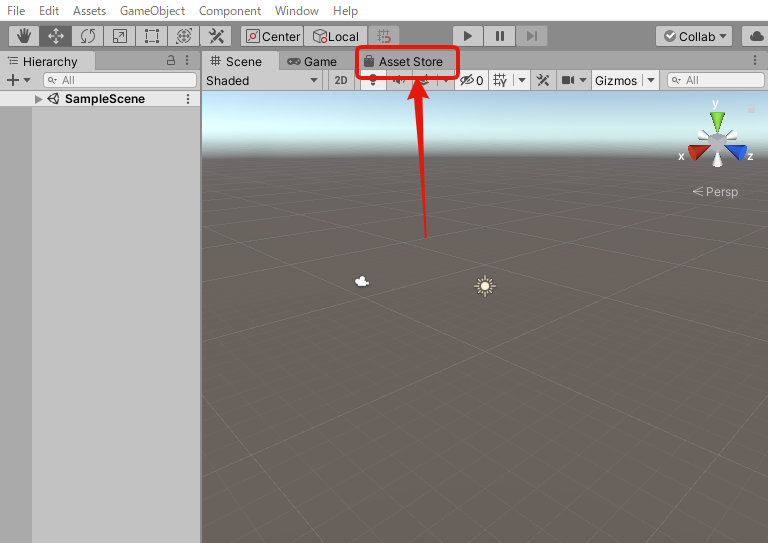The height and width of the screenshot is (543, 768).
Task: Toggle Gizmos button
Action: (x=616, y=80)
